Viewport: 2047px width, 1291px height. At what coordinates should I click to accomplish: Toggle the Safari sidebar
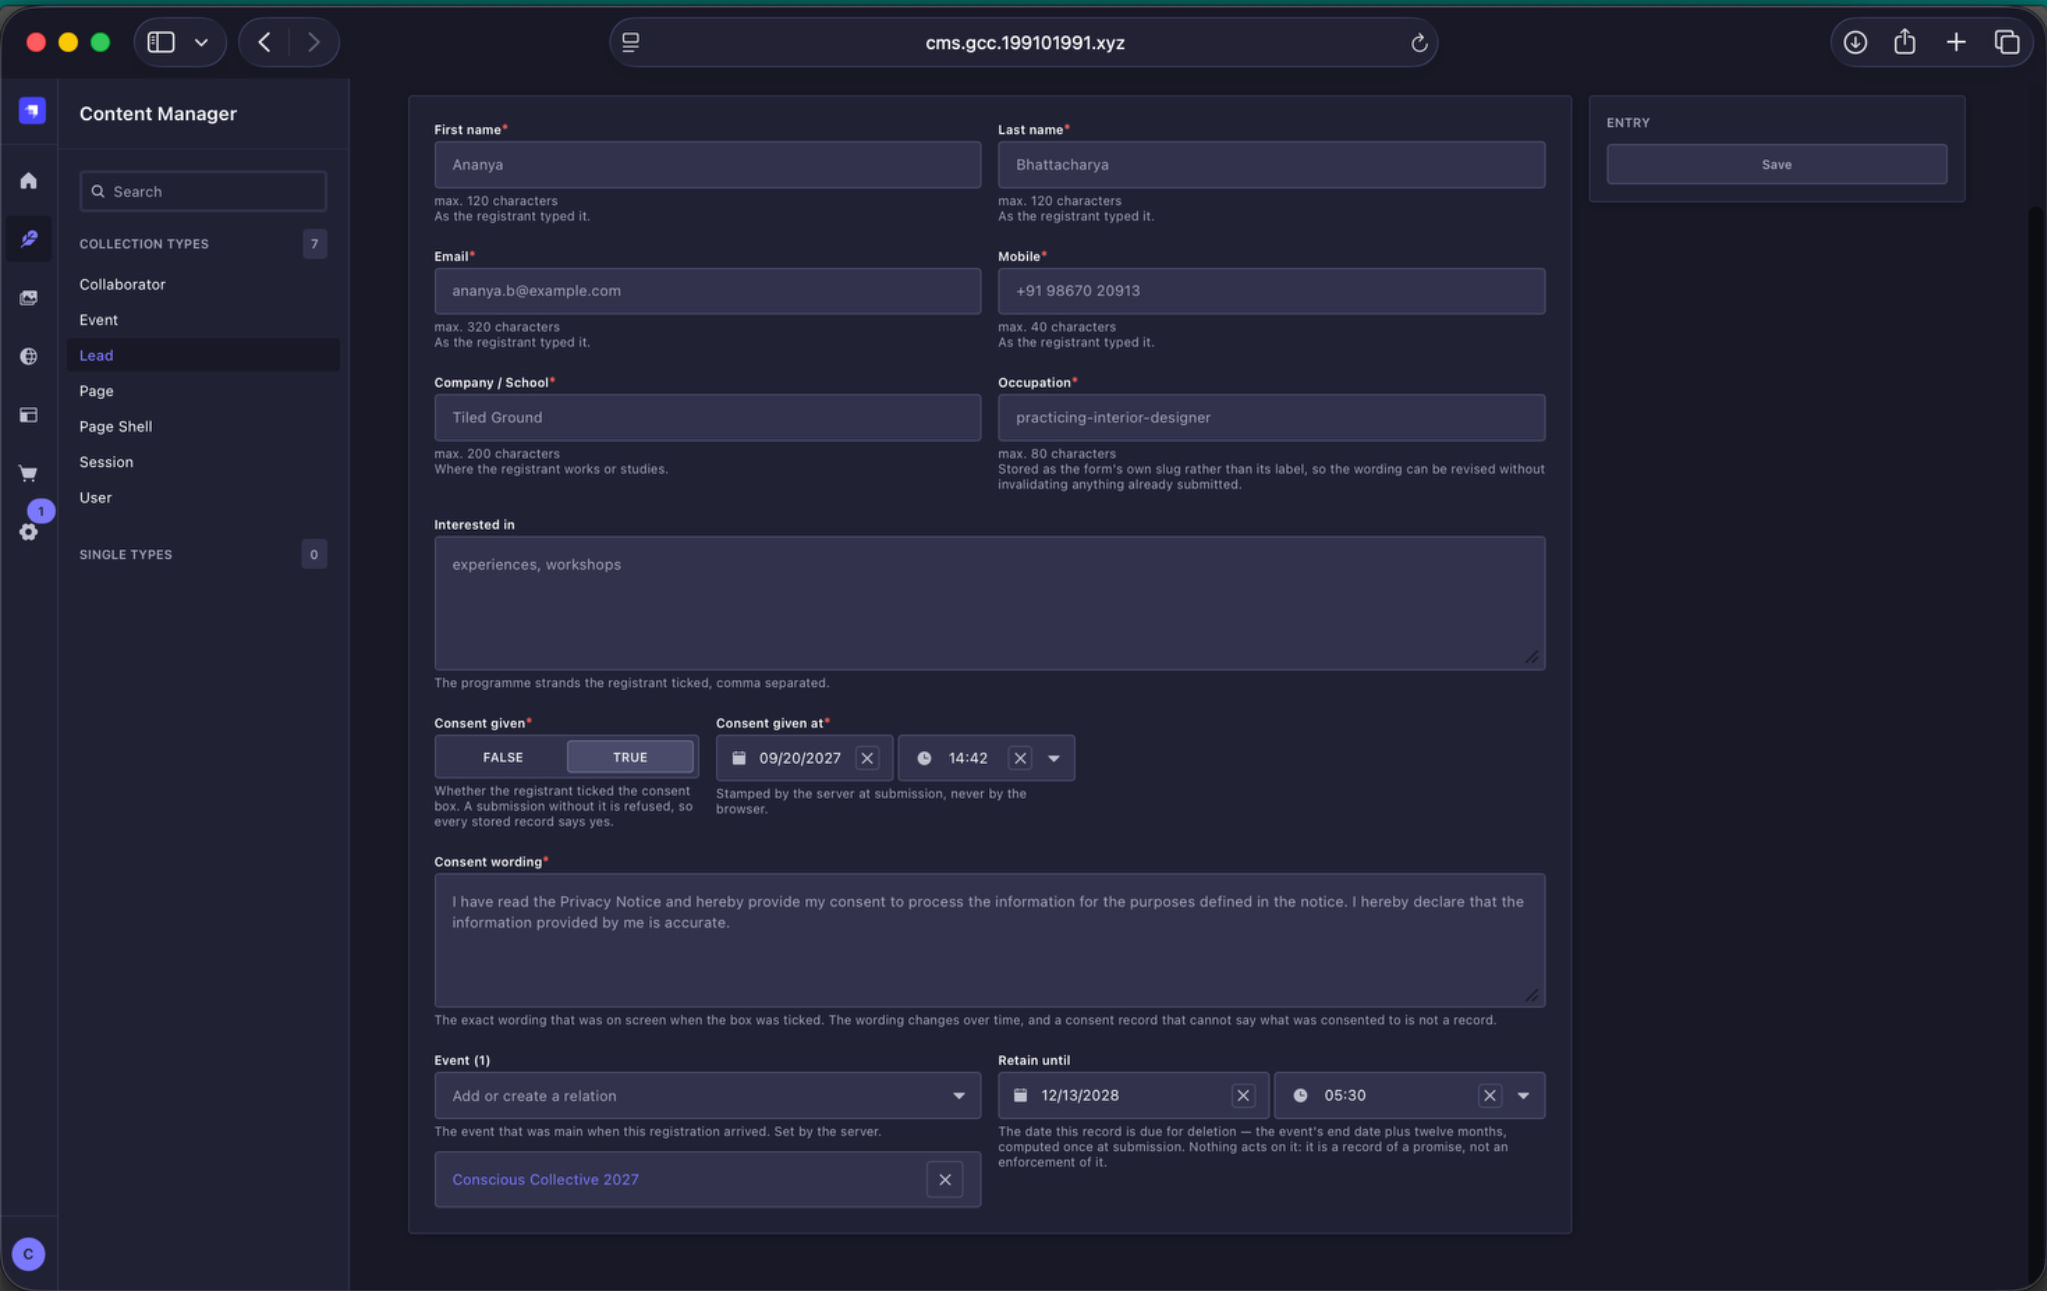tap(161, 42)
